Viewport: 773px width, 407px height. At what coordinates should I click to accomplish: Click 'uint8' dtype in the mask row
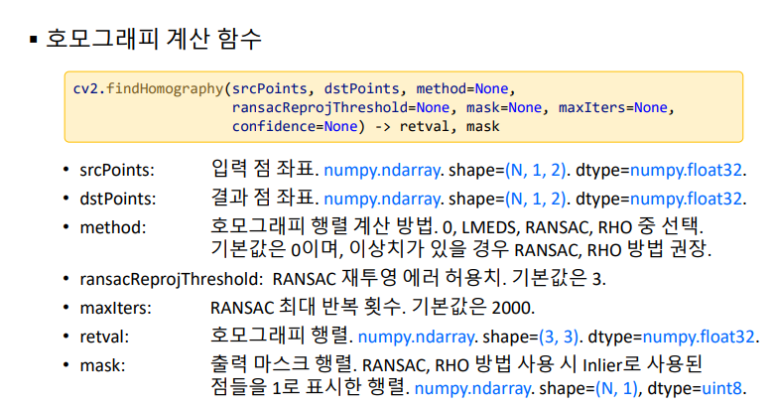(721, 388)
